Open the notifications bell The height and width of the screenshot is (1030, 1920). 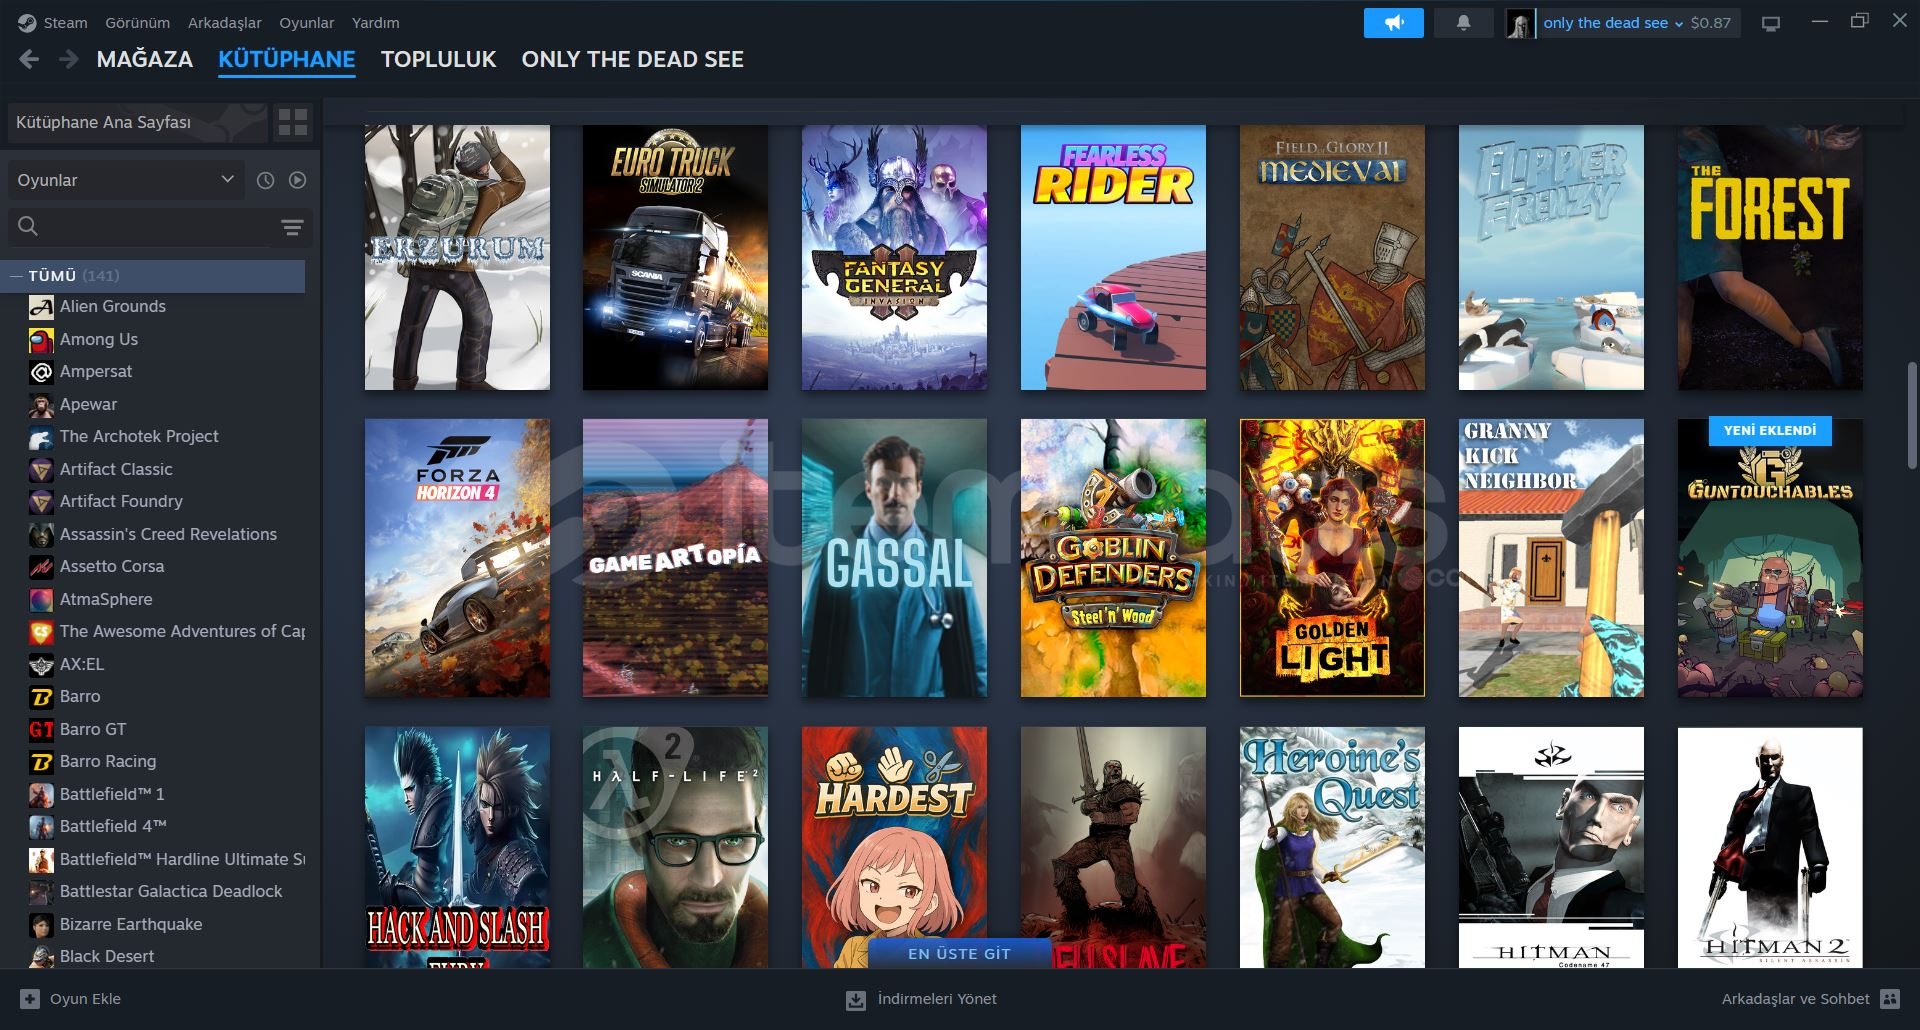1463,23
